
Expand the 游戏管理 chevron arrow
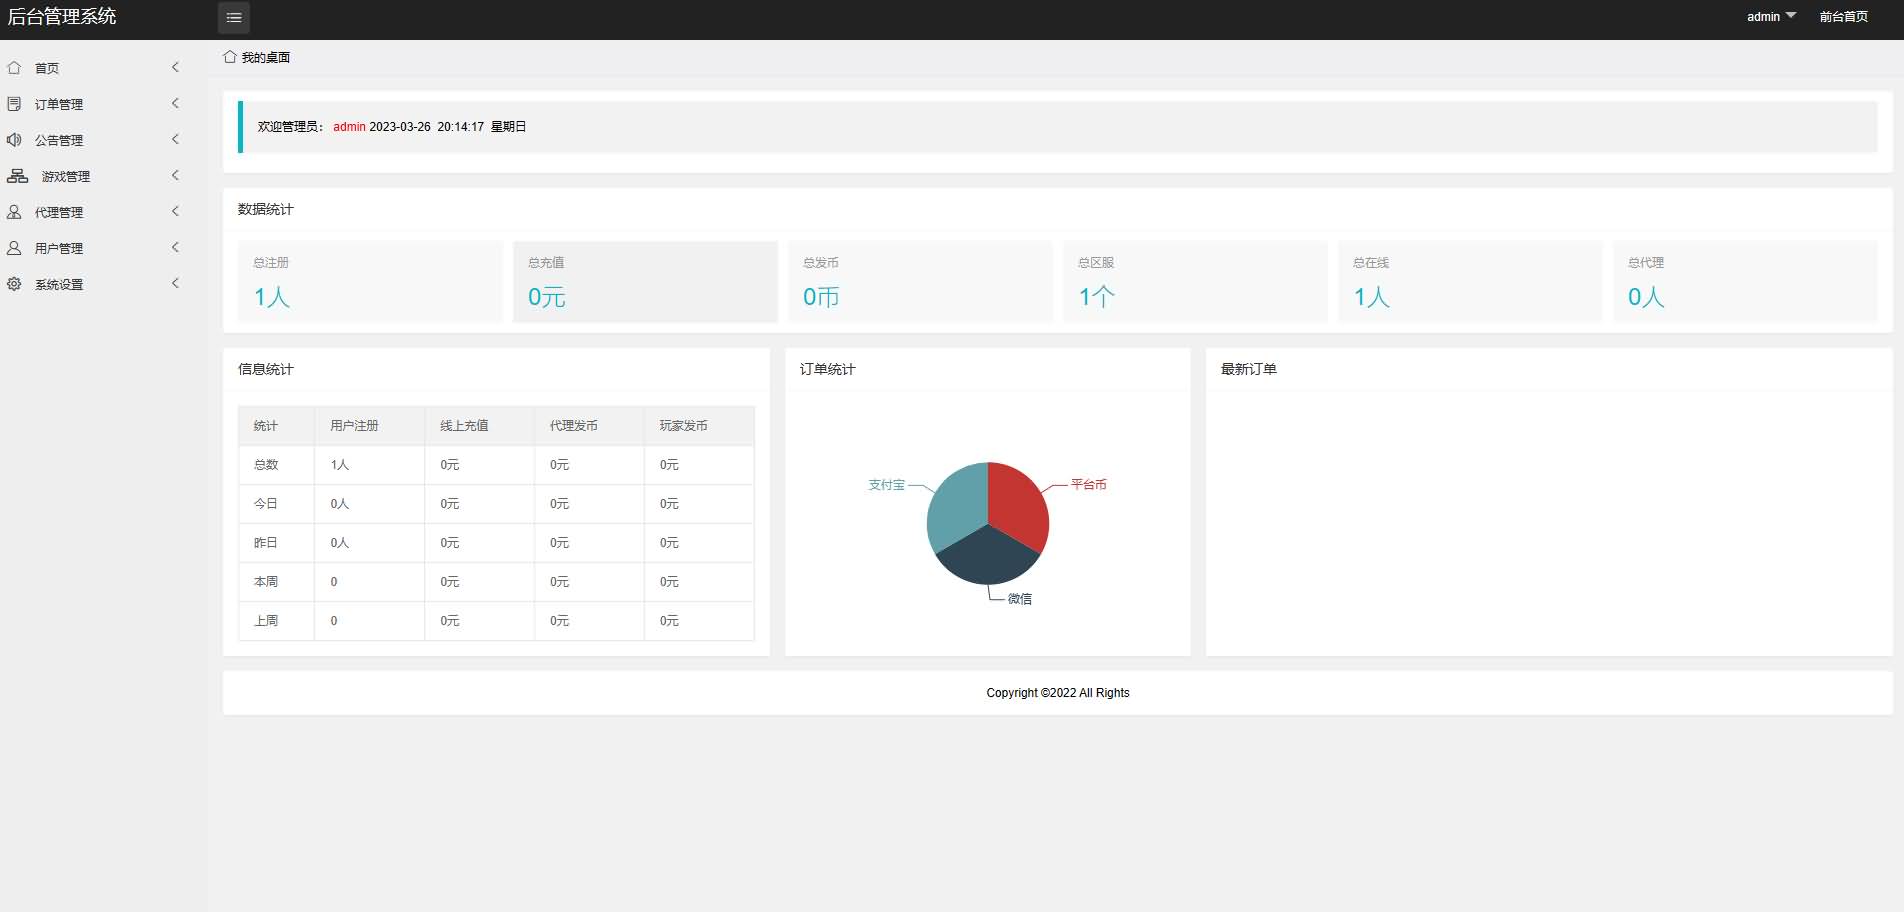point(175,175)
